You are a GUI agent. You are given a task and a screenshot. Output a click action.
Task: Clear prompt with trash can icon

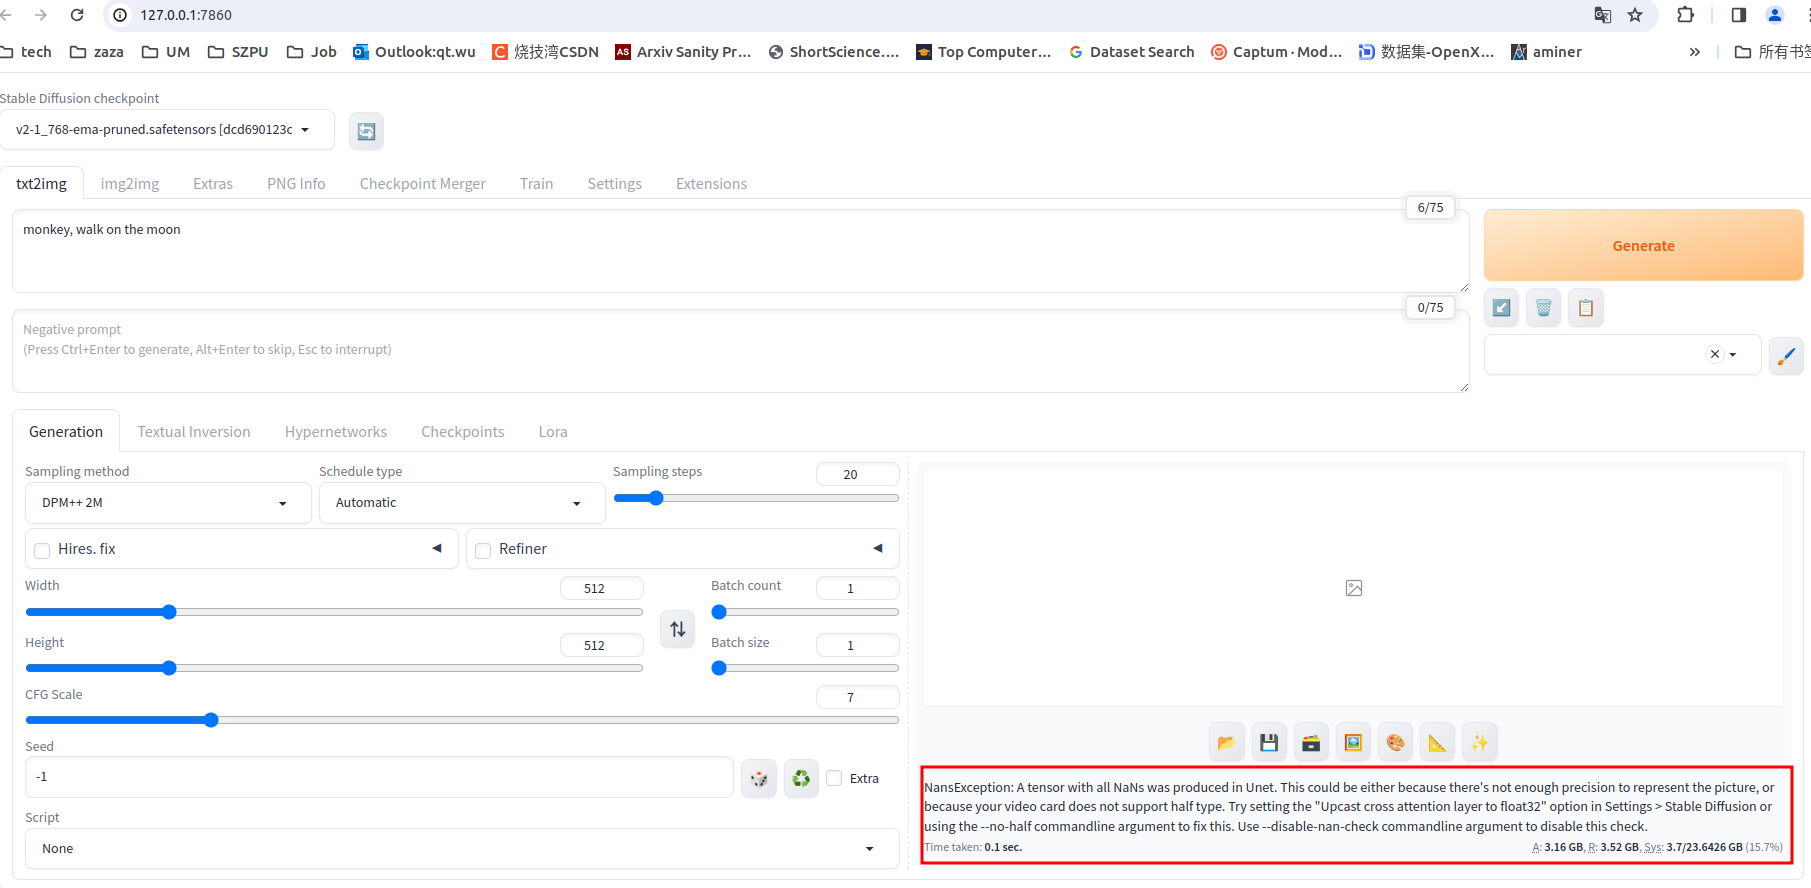click(x=1543, y=308)
